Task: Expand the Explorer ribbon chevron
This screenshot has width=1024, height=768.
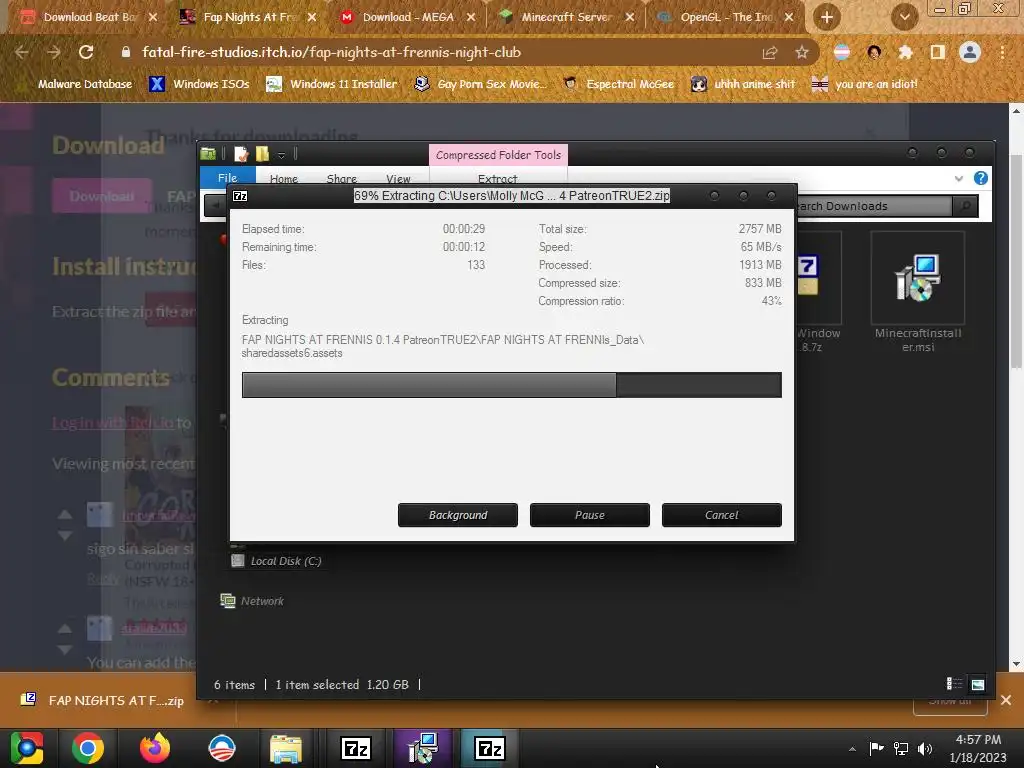Action: point(958,178)
